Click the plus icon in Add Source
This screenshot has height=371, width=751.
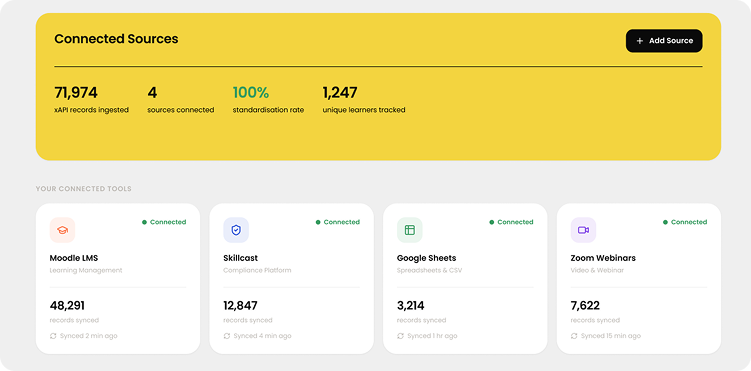[639, 41]
